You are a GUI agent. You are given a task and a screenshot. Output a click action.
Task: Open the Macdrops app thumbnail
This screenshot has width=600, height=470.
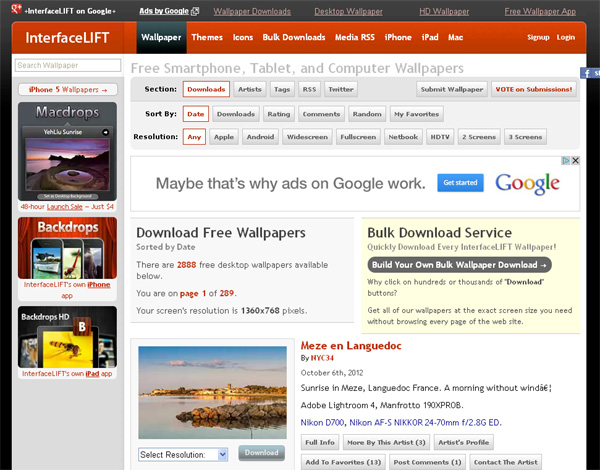coord(67,151)
